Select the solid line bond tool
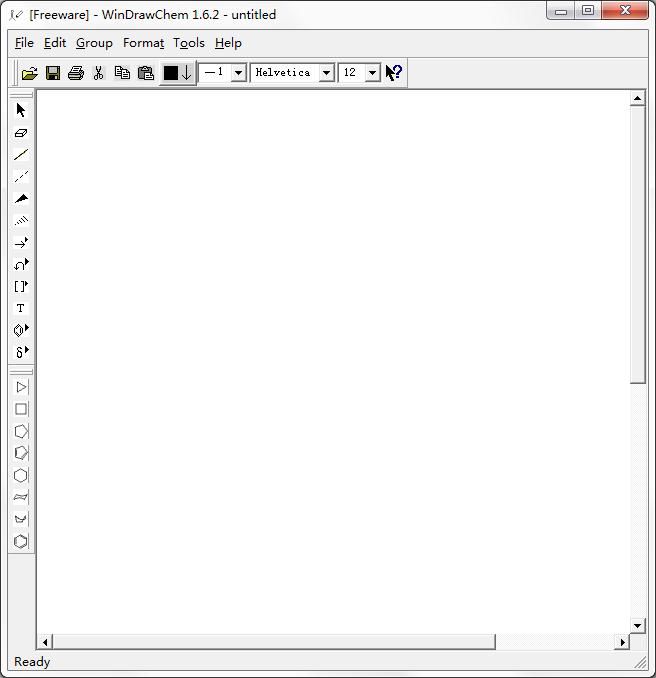The image size is (656, 678). pos(21,155)
